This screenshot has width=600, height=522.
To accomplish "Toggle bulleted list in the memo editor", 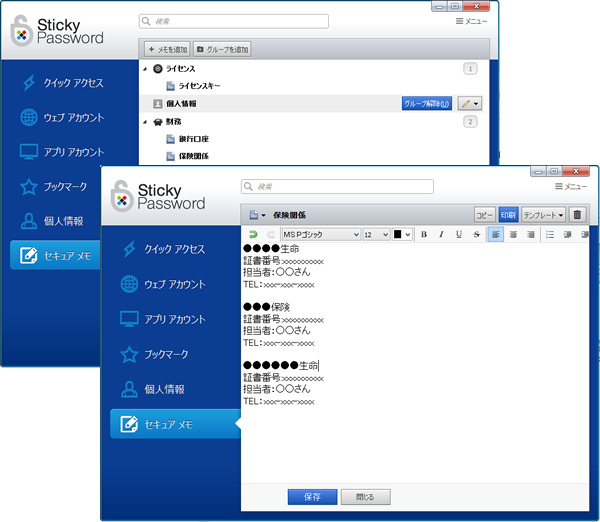I will [x=550, y=234].
